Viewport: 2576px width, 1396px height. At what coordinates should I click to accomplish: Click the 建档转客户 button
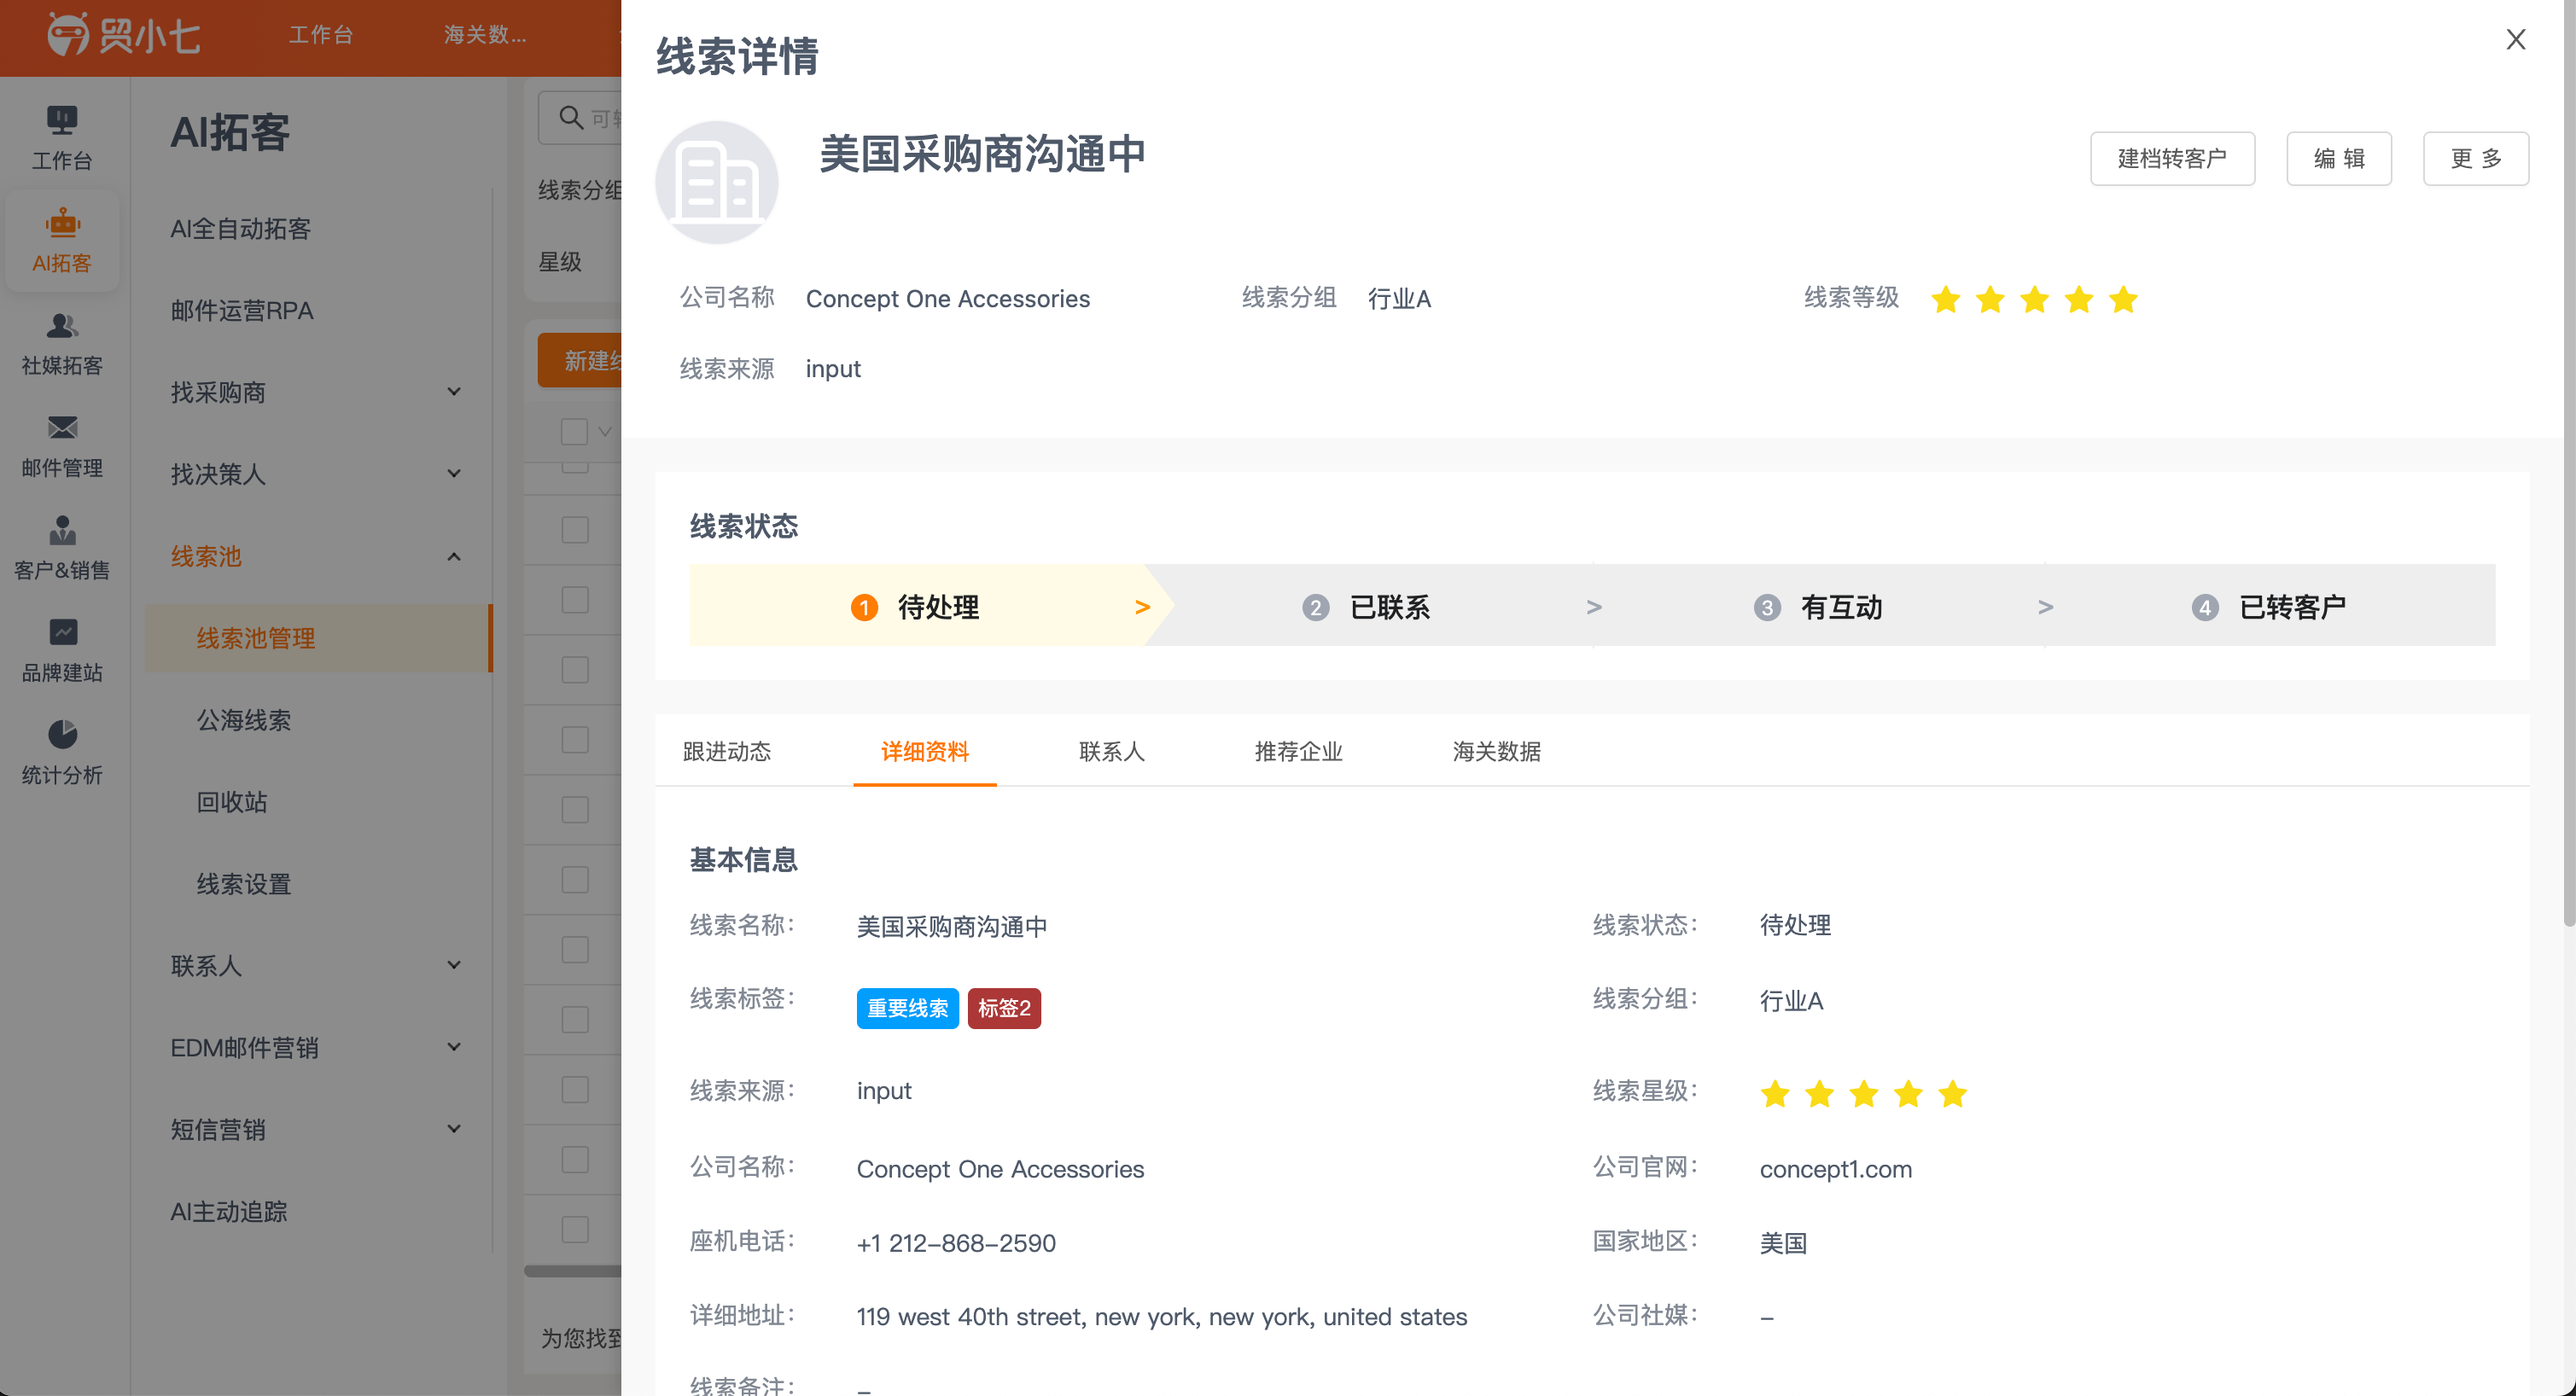2172,158
